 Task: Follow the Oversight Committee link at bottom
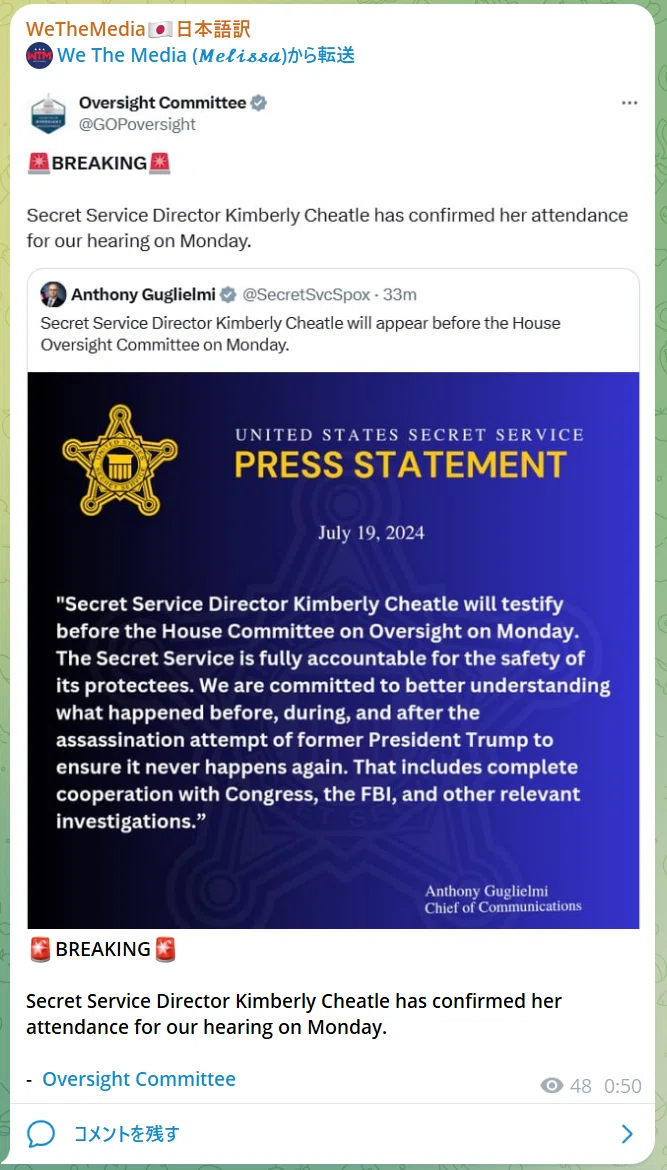(139, 1079)
